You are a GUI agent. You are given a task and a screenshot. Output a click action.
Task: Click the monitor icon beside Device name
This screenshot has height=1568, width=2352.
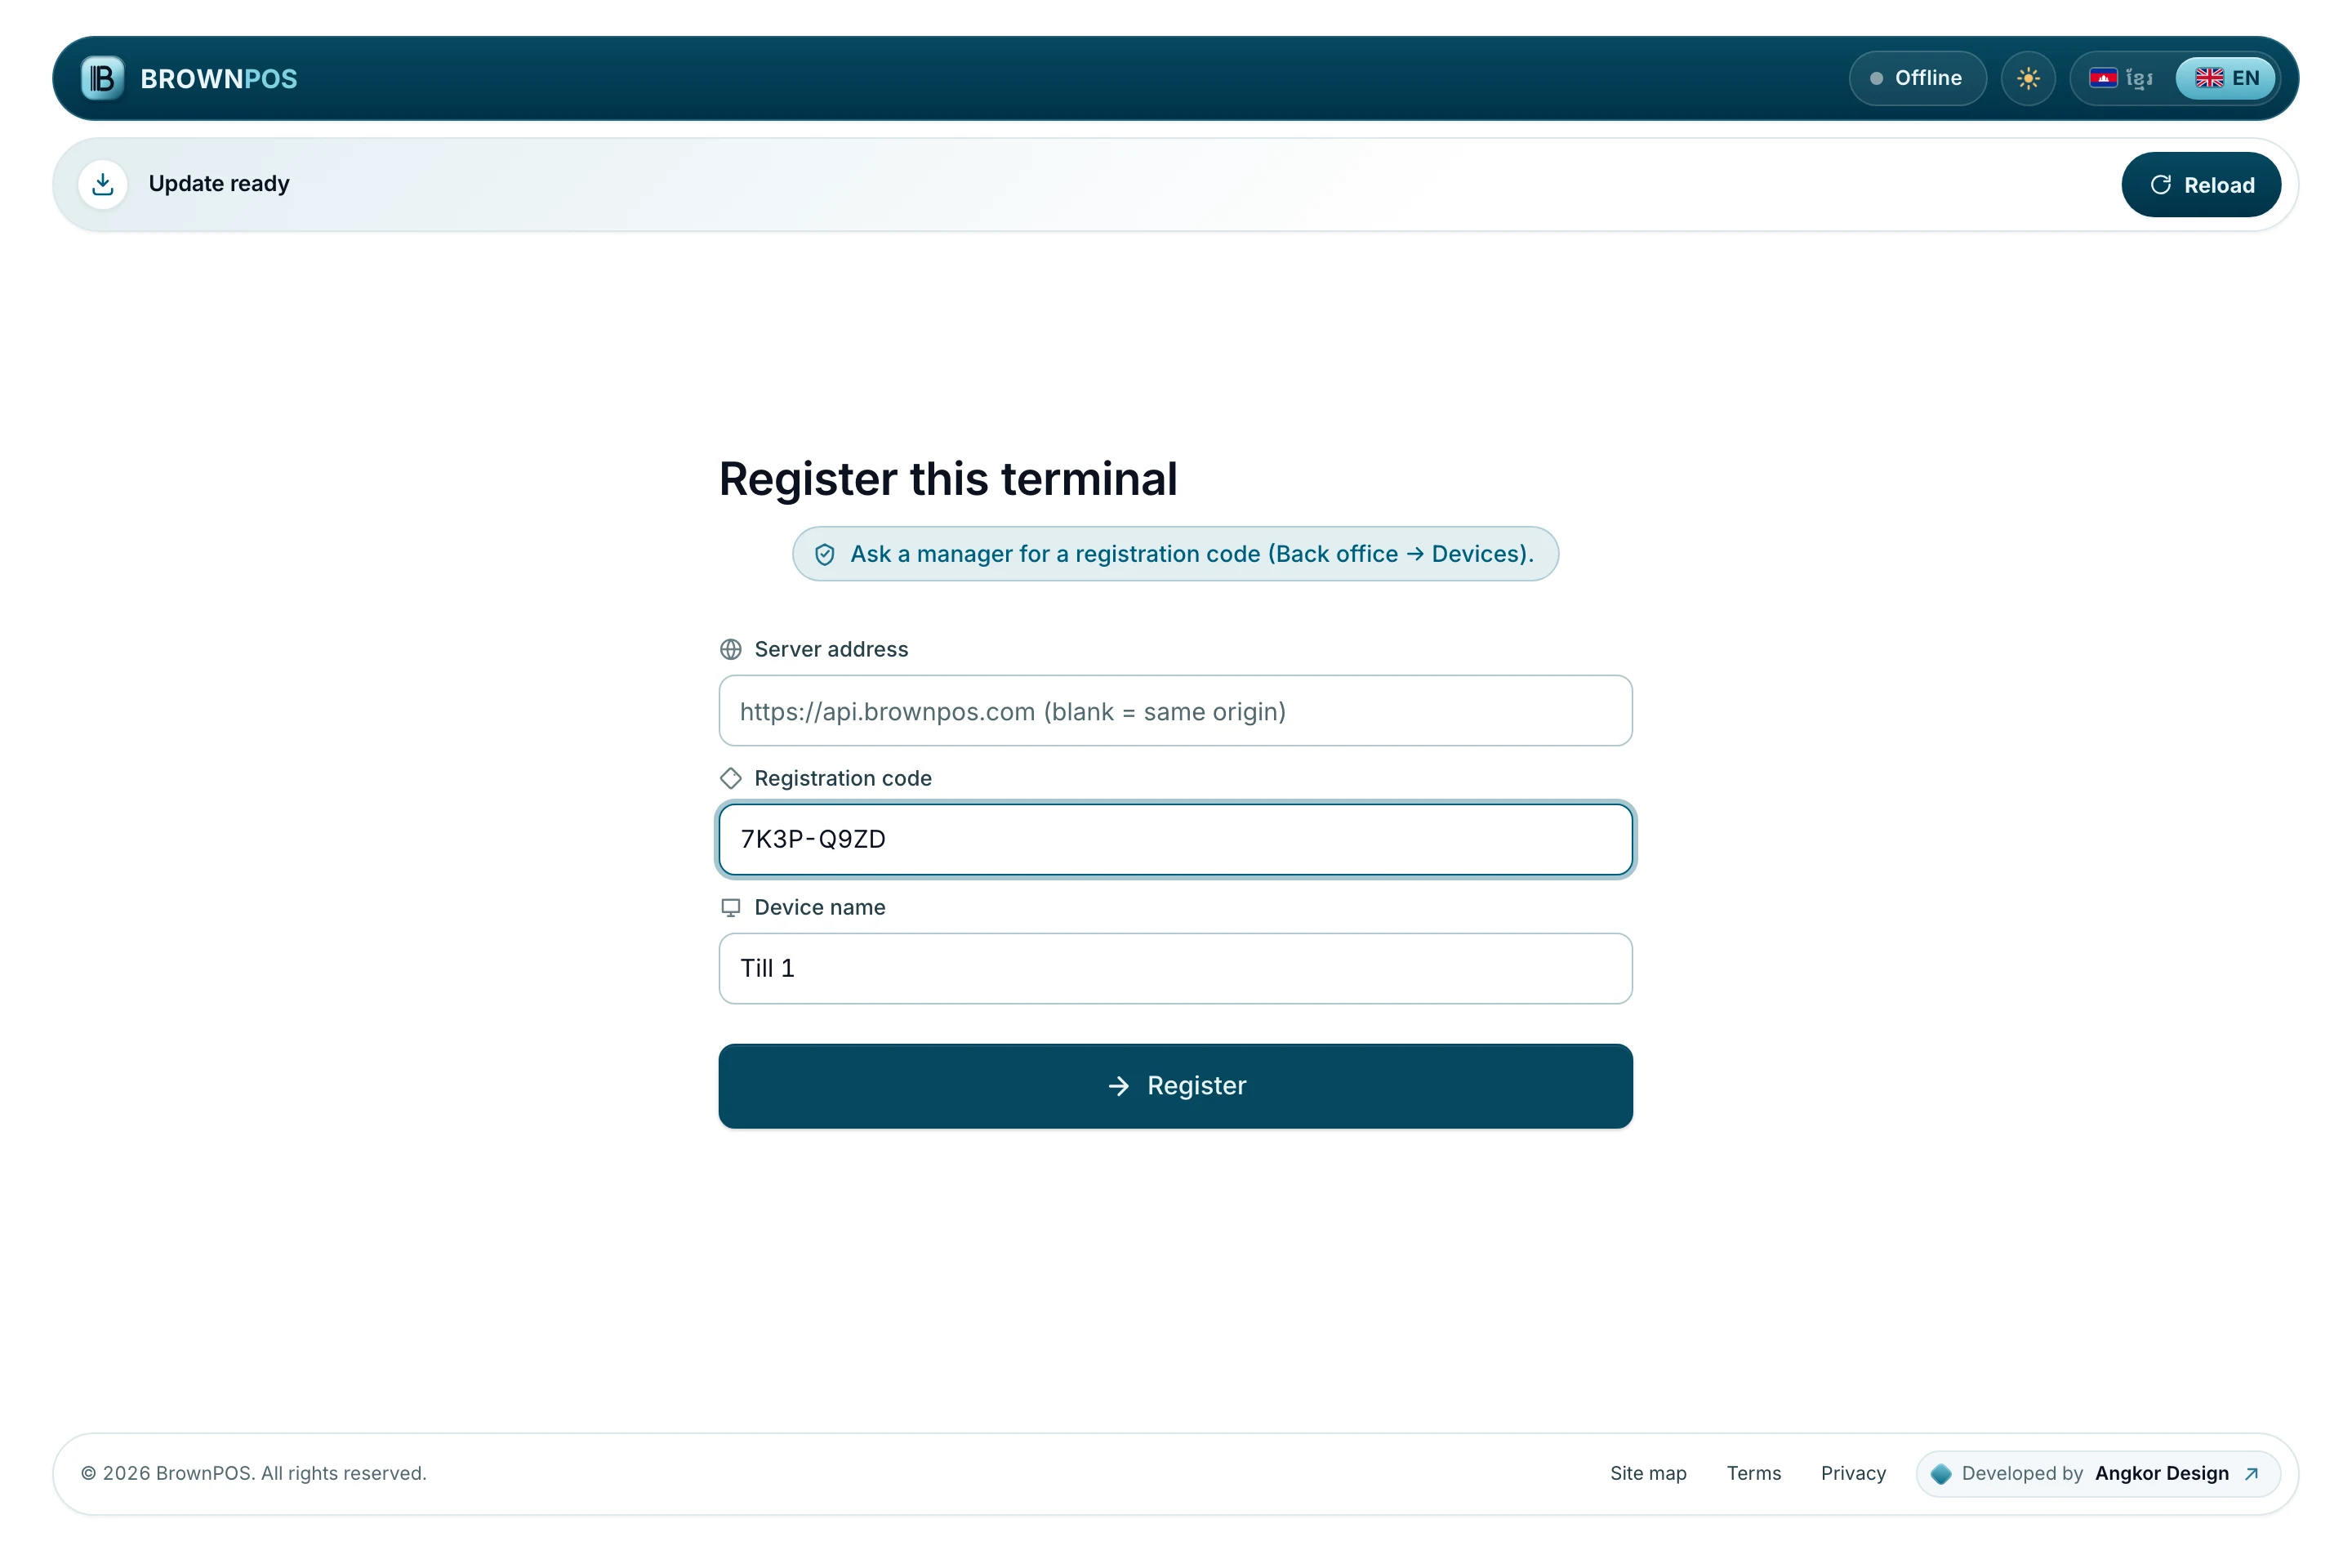click(x=731, y=907)
